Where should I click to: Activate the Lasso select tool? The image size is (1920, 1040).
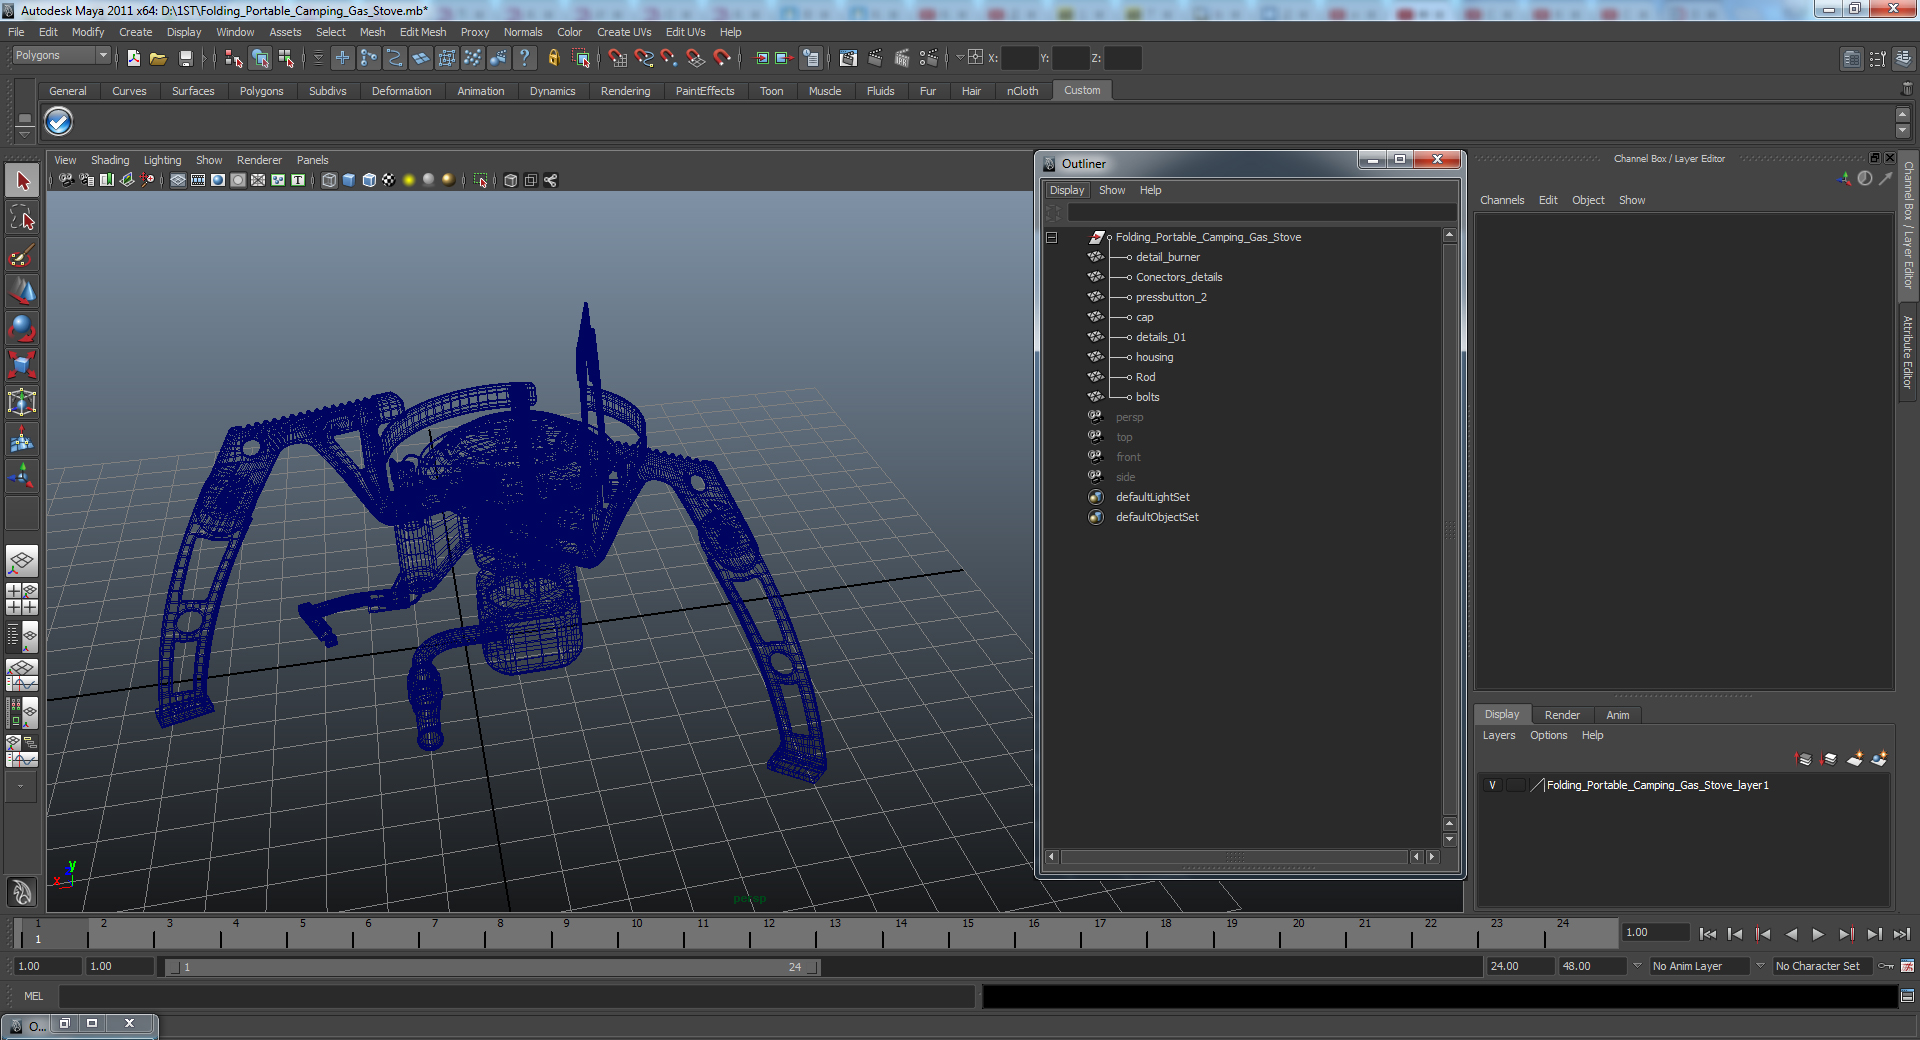point(22,218)
